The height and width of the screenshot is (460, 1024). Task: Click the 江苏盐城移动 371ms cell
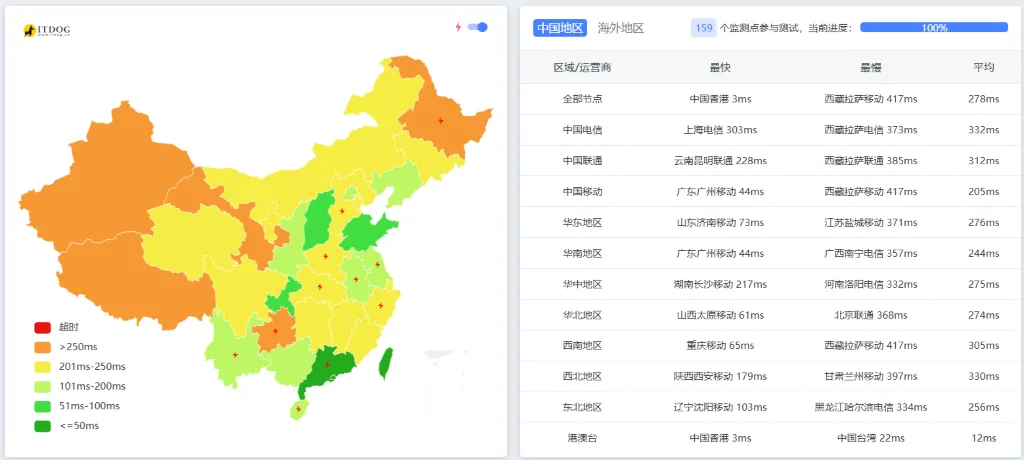coord(871,222)
